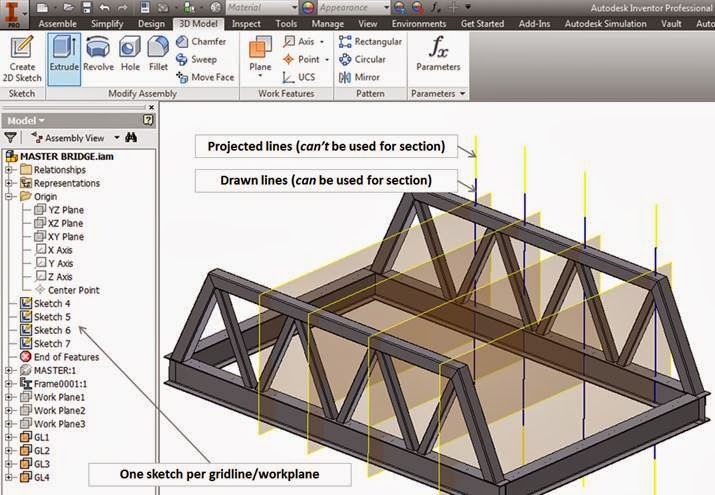Select Sketch 7 in browser
715x495 pixels.
pyautogui.click(x=45, y=344)
